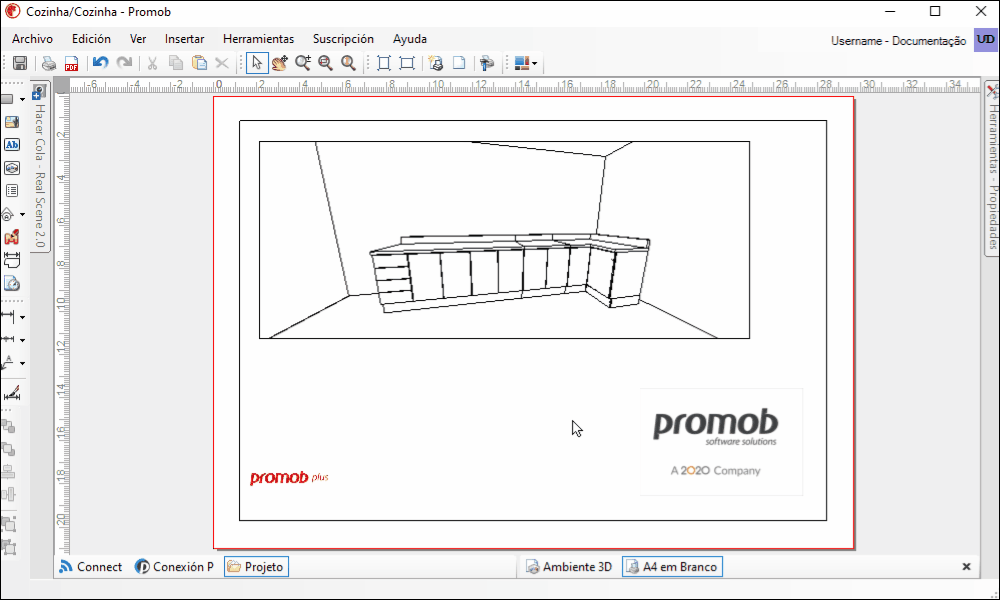Expand the Hacer Cola - Real Scene 2.0 panel
Viewport: 1000px width, 600px height.
pyautogui.click(x=40, y=167)
